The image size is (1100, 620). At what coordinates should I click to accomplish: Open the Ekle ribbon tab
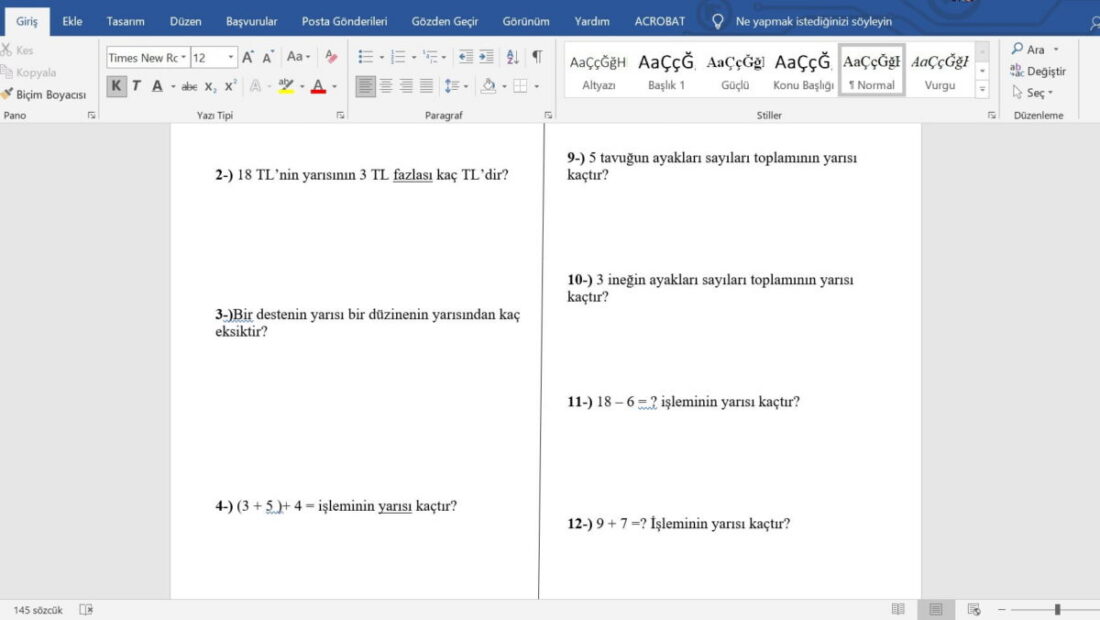72,21
